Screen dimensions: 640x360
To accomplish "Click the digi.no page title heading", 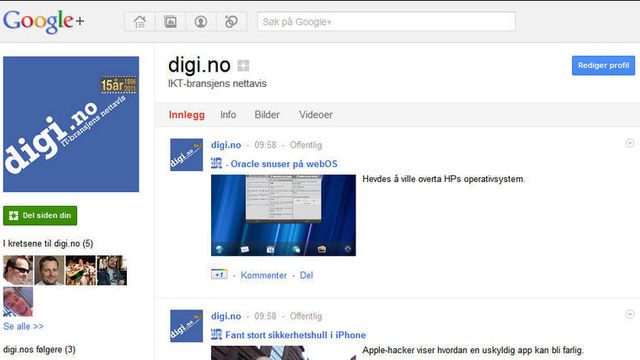I will point(199,65).
